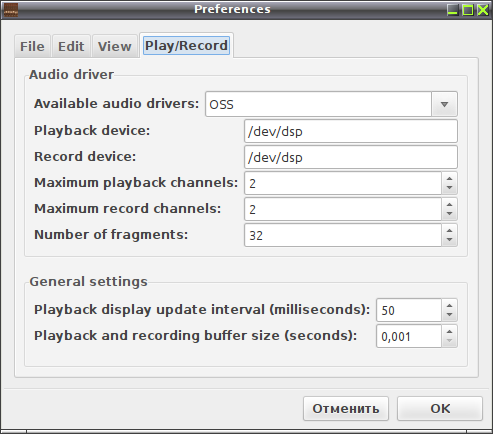Focus the Playback device field

point(351,131)
